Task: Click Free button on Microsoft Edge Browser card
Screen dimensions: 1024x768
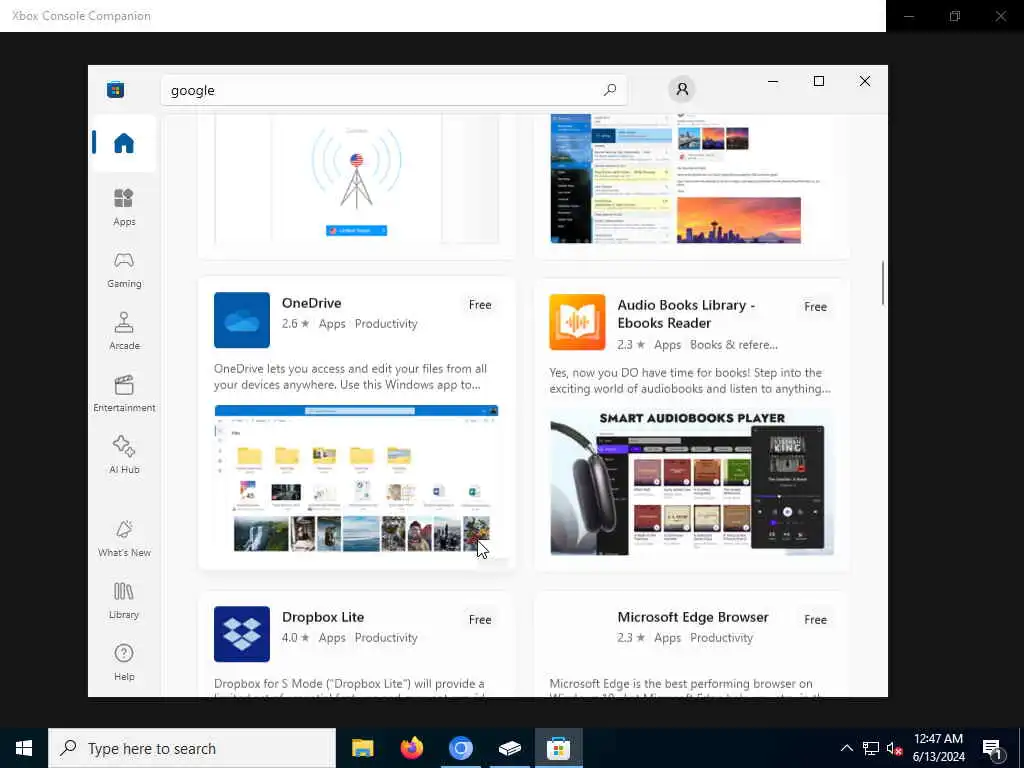Action: (x=815, y=620)
